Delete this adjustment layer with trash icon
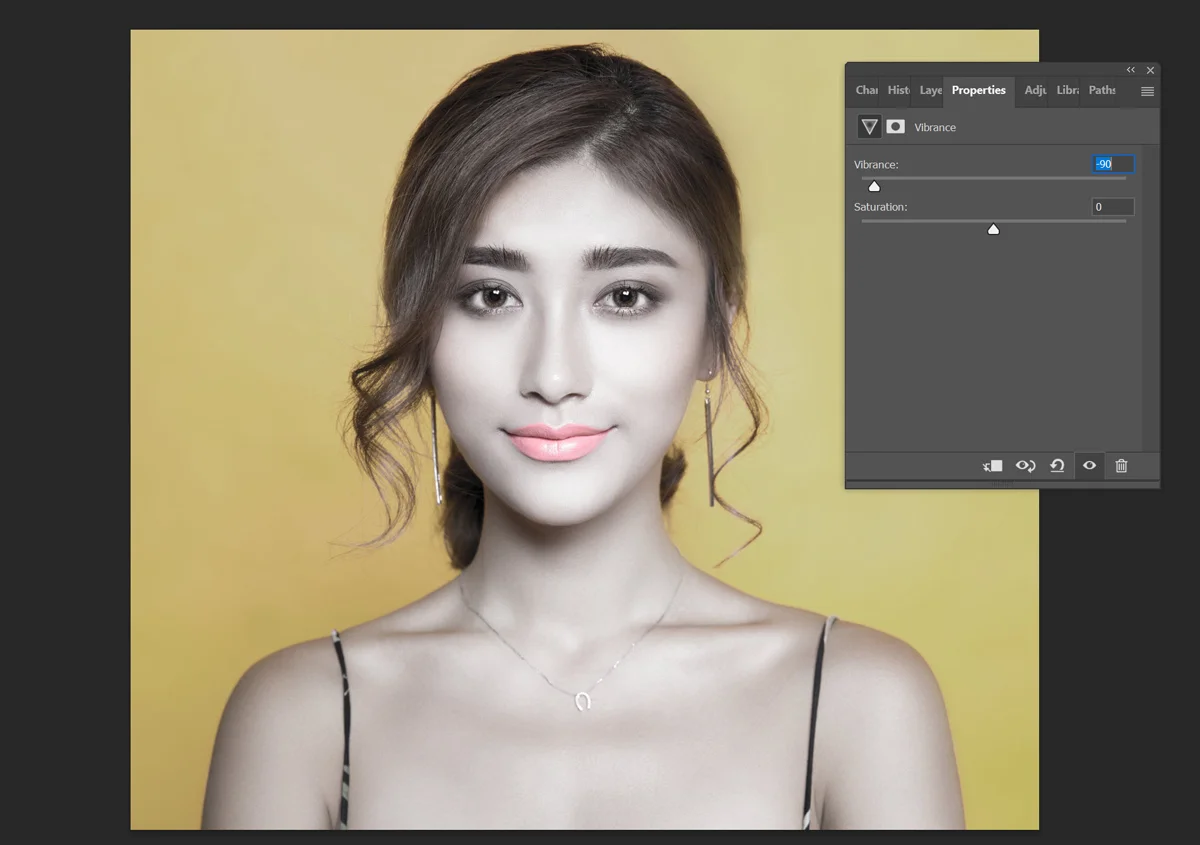This screenshot has width=1200, height=845. click(1121, 466)
